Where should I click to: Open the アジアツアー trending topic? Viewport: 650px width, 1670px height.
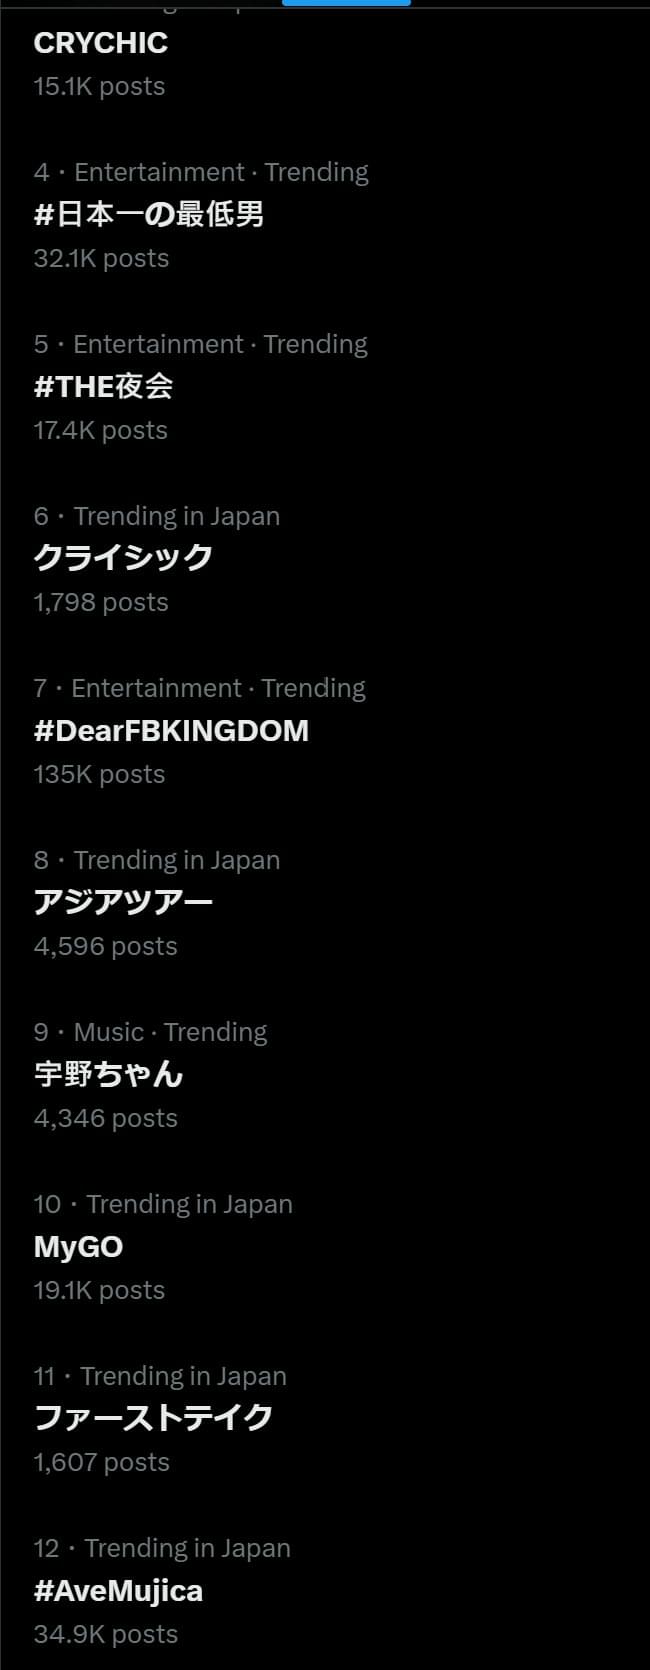(123, 902)
